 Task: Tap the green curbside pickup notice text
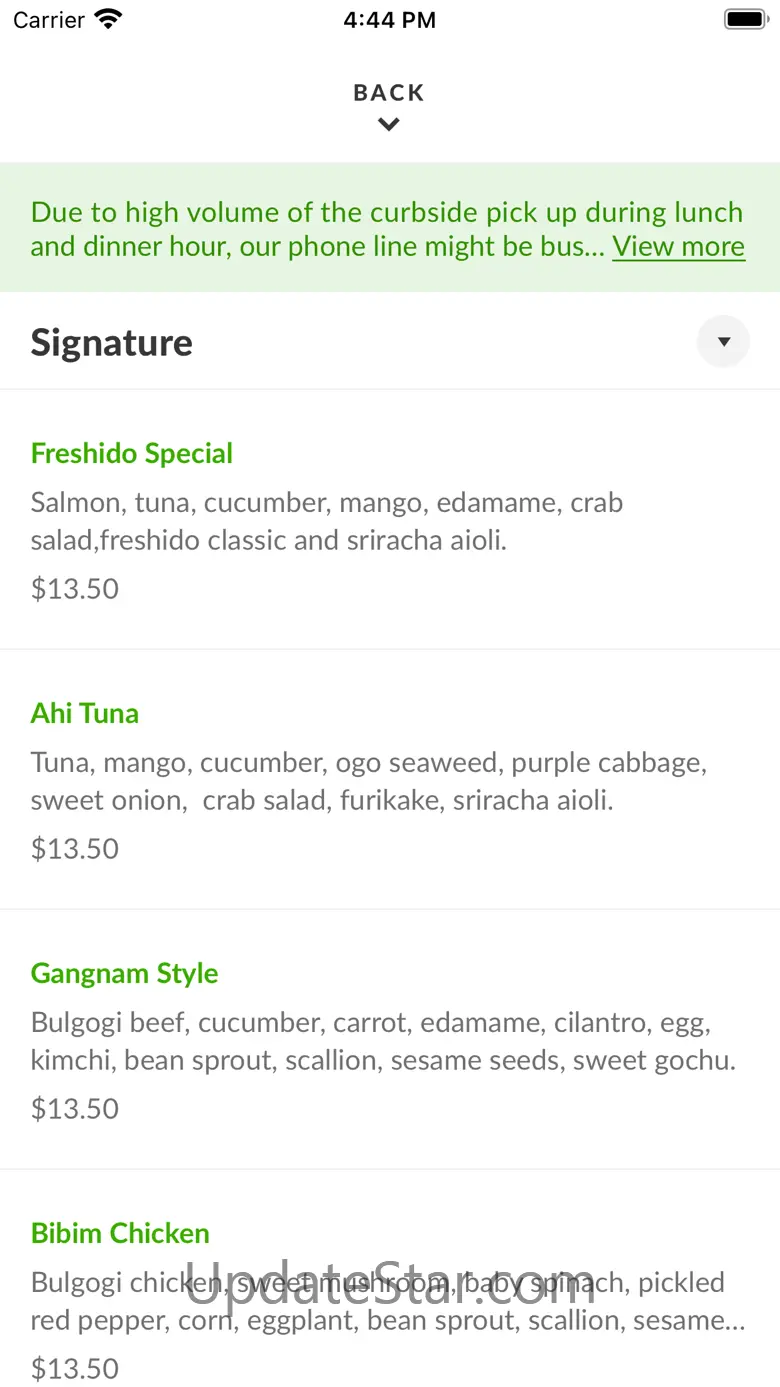click(x=320, y=229)
